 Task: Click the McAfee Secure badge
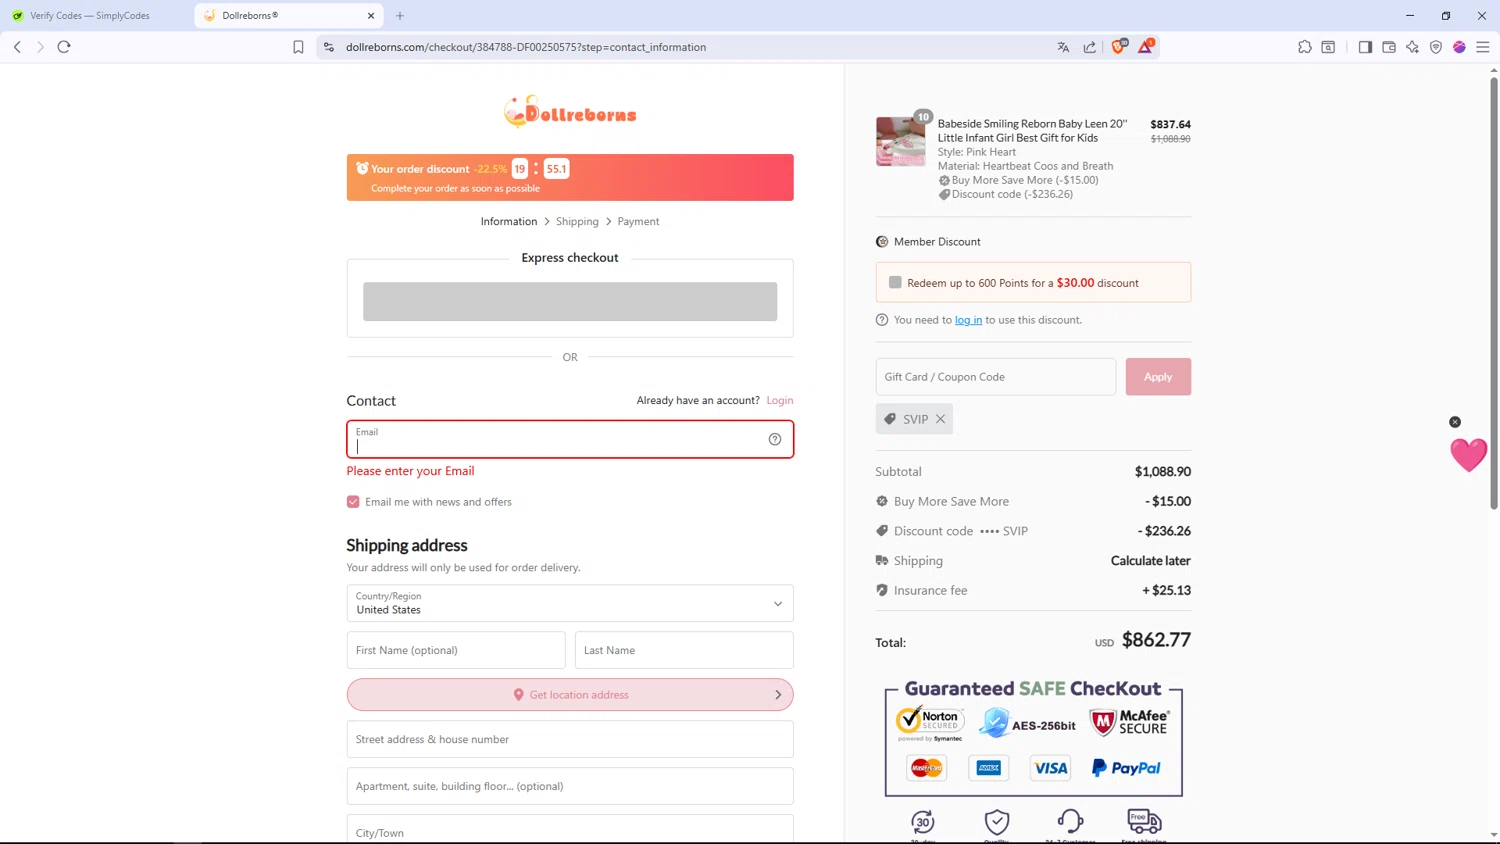pos(1129,722)
